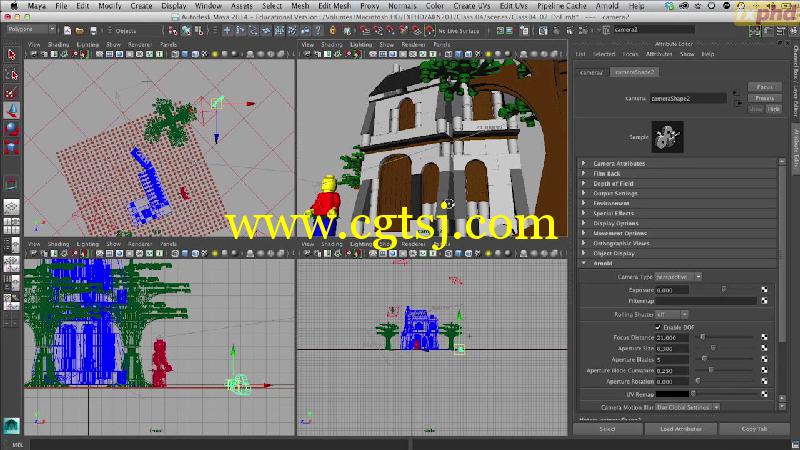The image size is (800, 450).
Task: Click map button for Aperture Size
Action: coord(764,348)
